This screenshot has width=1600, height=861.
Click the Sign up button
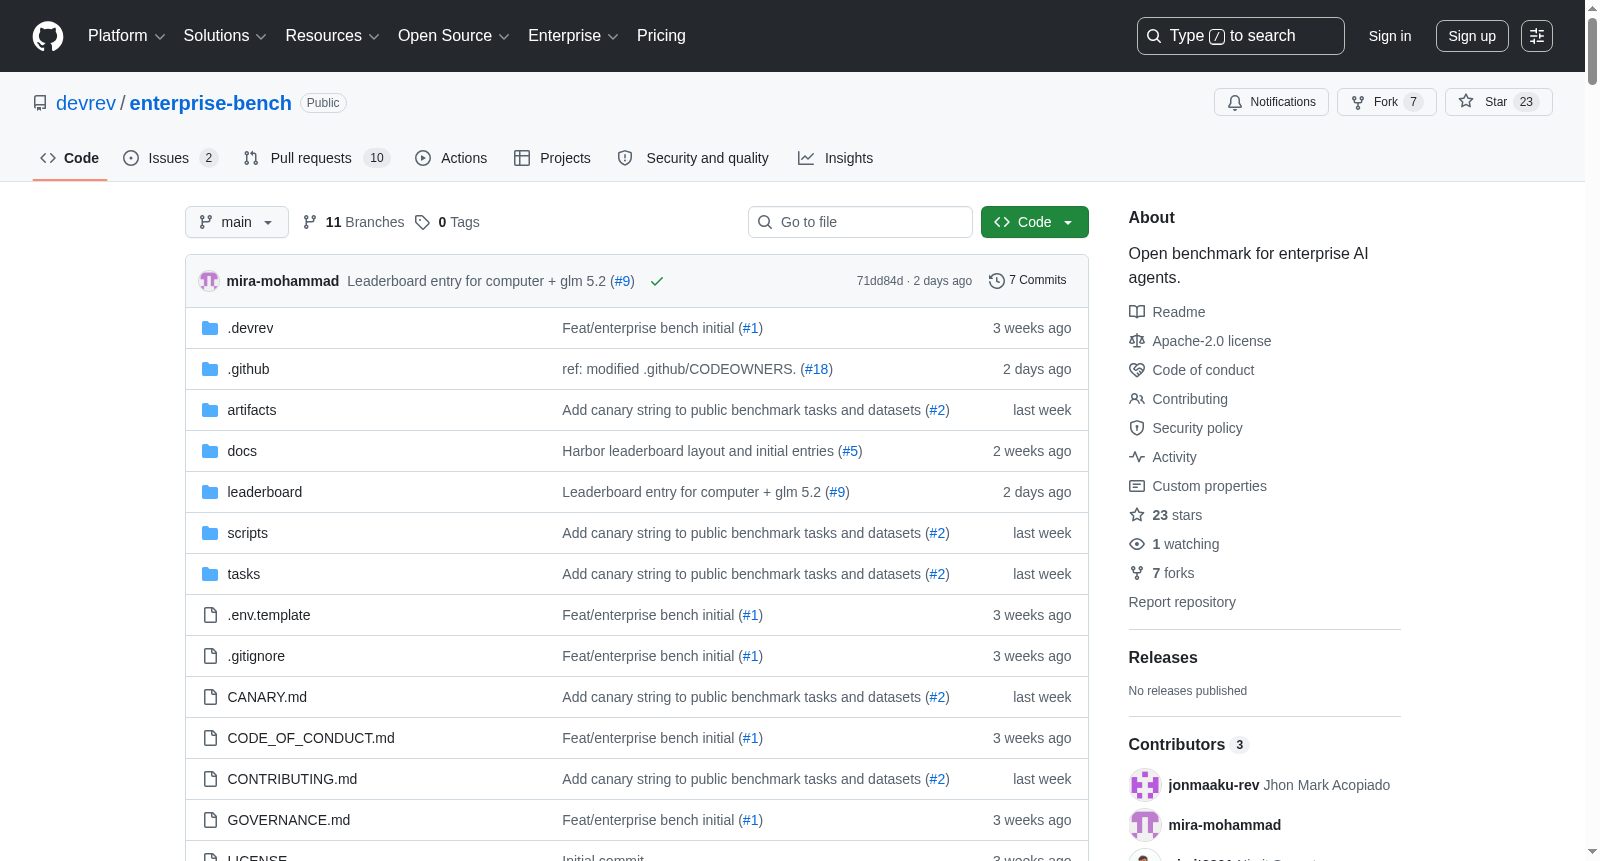pyautogui.click(x=1472, y=36)
